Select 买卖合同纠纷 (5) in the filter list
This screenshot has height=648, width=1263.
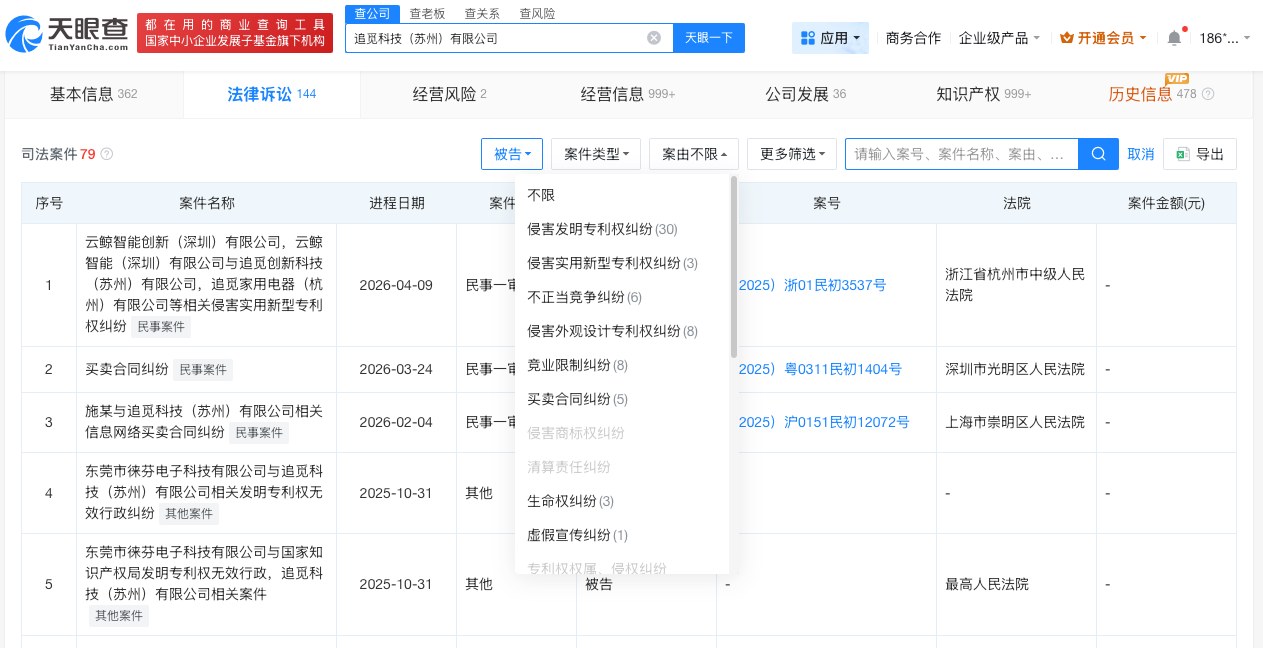coord(578,399)
